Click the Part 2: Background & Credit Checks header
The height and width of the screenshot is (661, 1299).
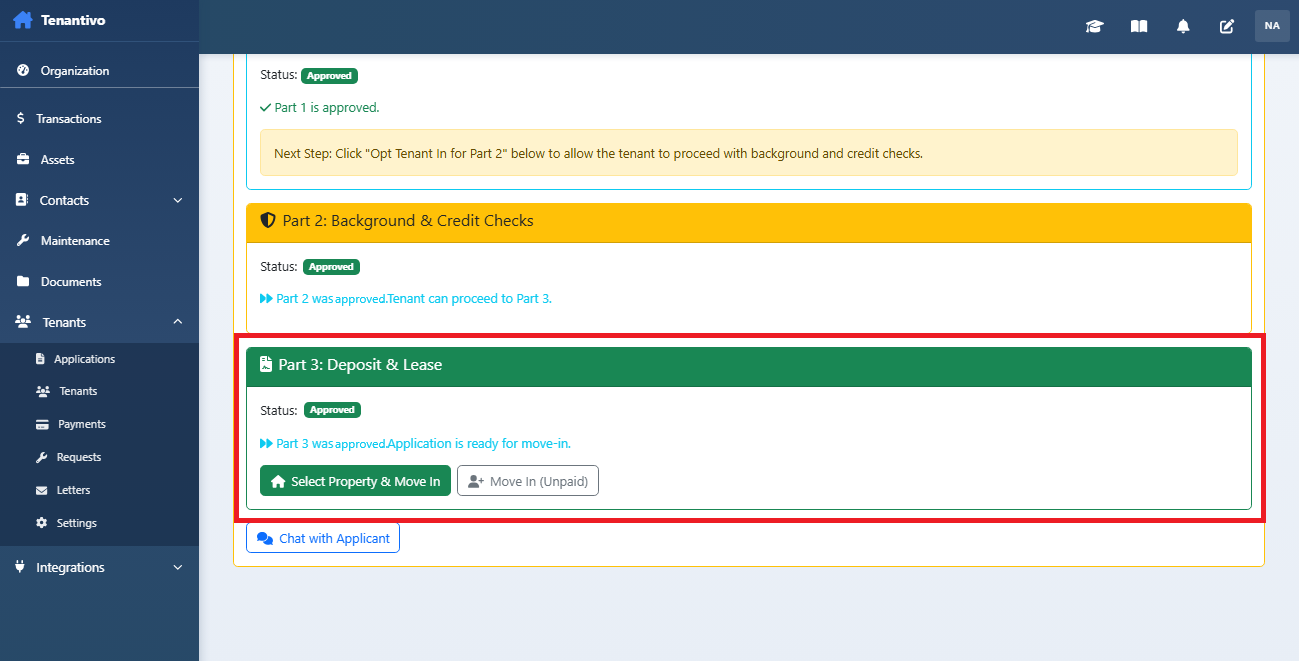tap(749, 221)
